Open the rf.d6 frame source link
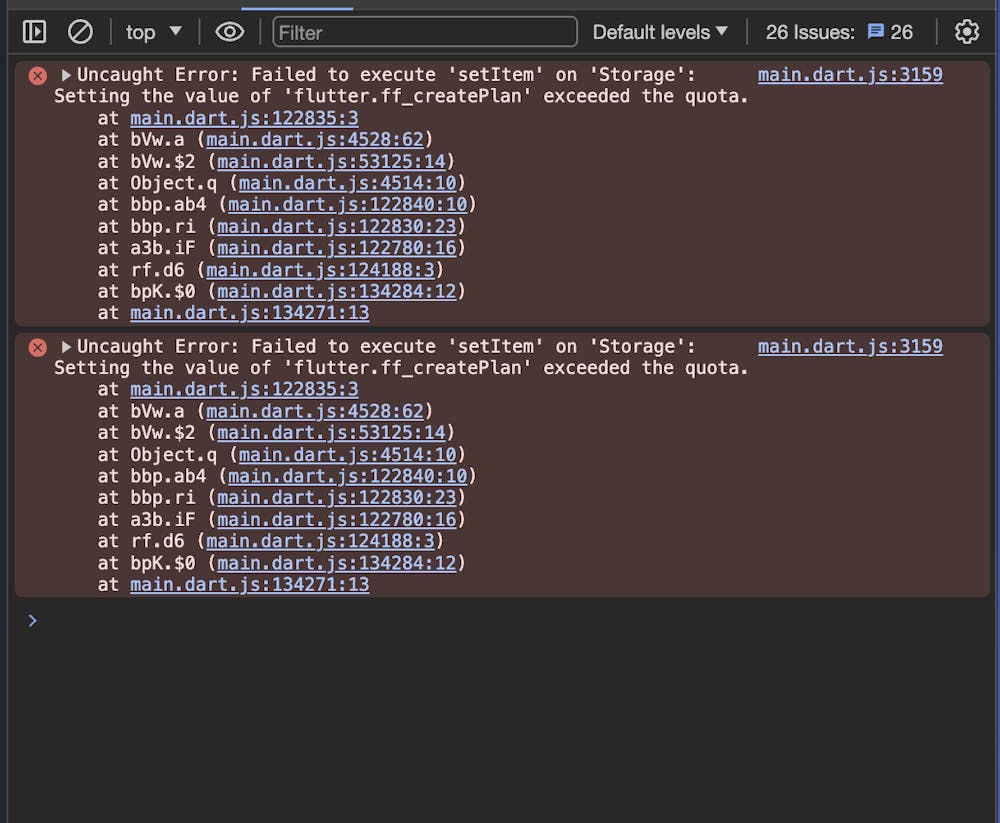This screenshot has width=1000, height=823. (319, 269)
